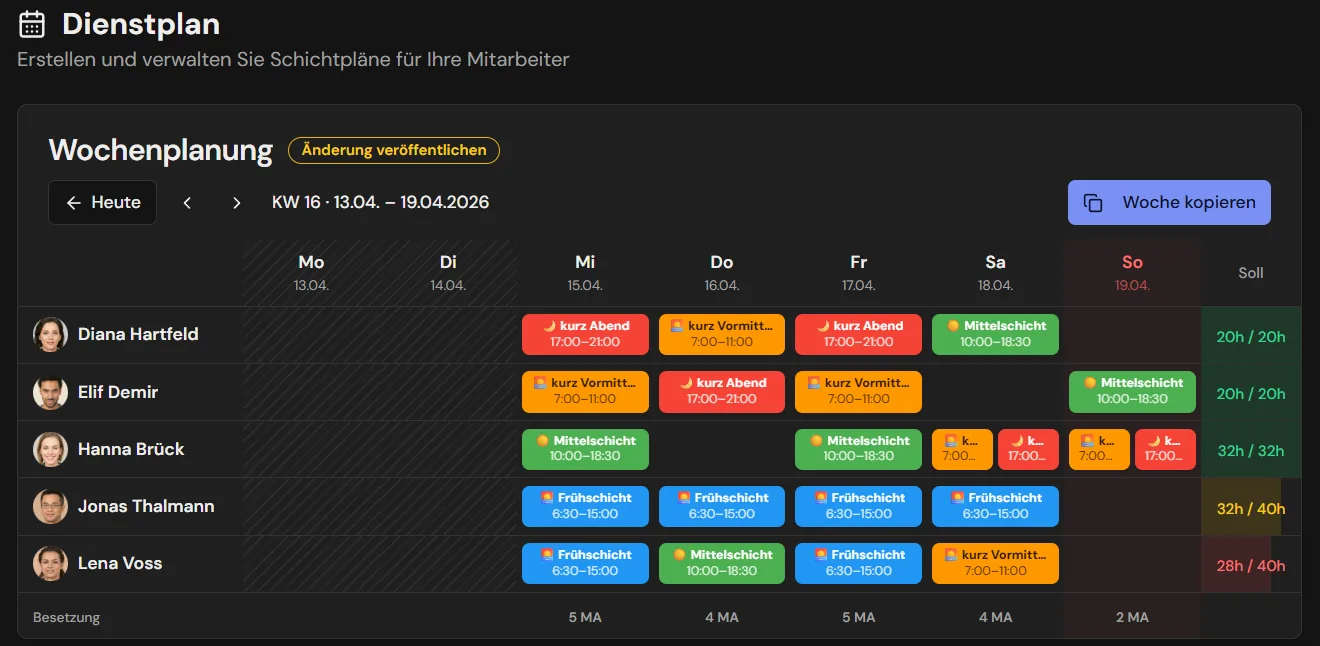Open Diana Hartfeld's Friday kurz Abend shift
The image size is (1320, 646).
pyautogui.click(x=858, y=334)
